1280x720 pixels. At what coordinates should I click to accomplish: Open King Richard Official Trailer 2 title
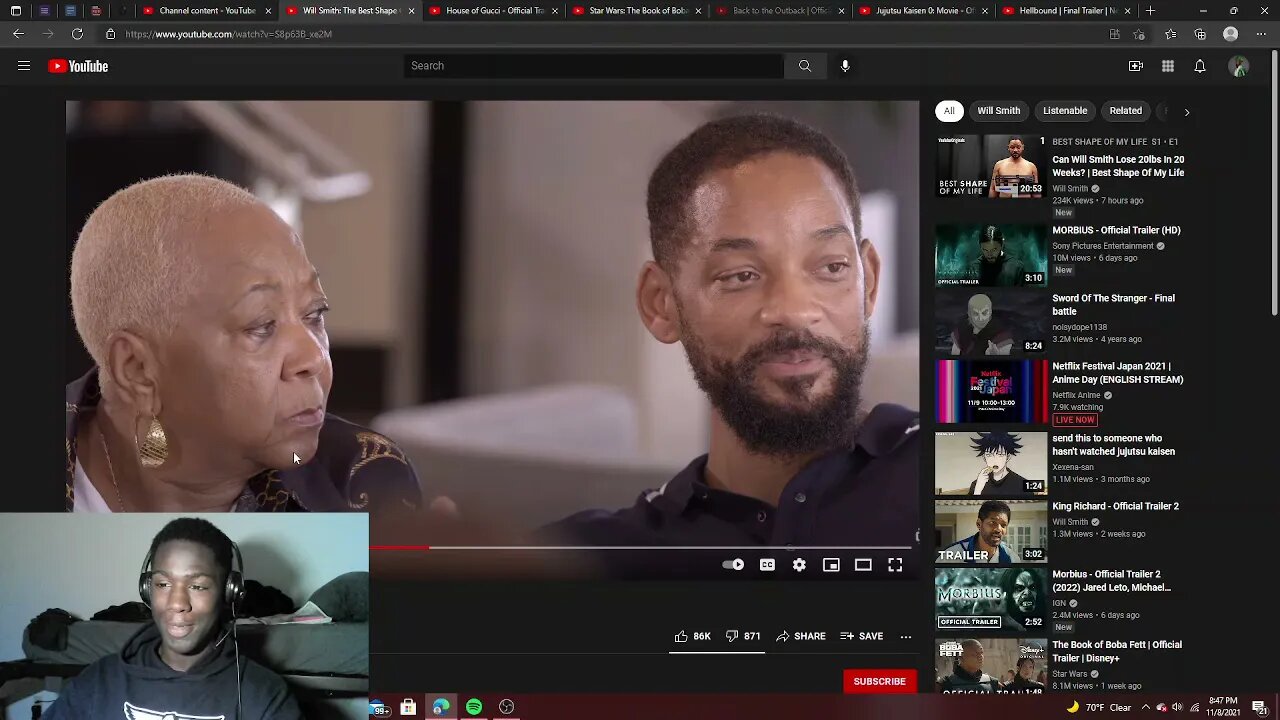1115,506
